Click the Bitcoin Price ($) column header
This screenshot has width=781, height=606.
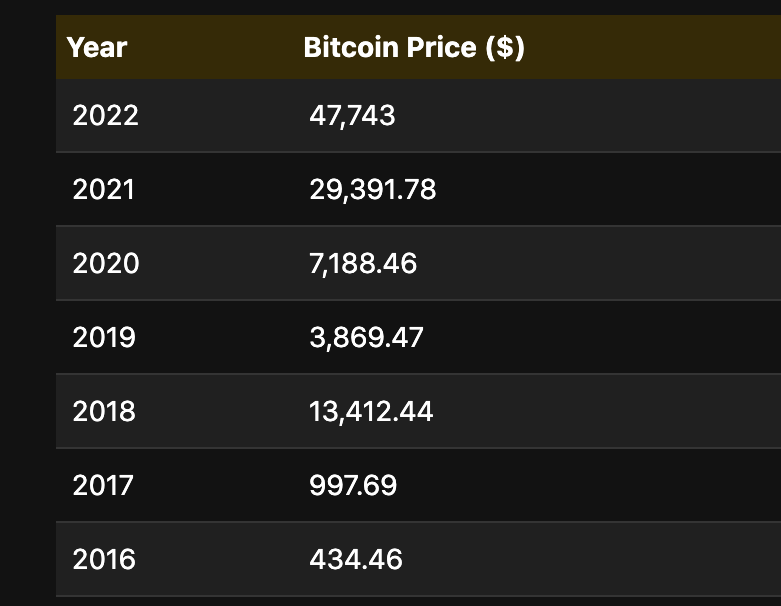[414, 47]
